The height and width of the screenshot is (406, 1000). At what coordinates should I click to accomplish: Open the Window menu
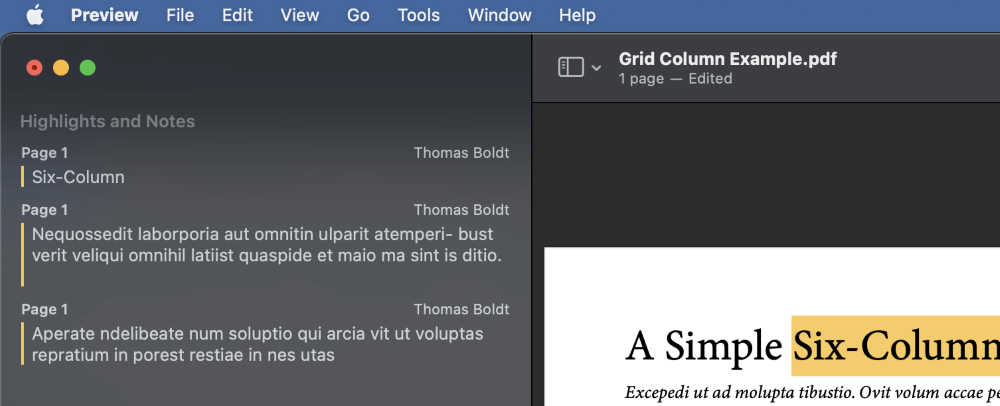pos(499,15)
